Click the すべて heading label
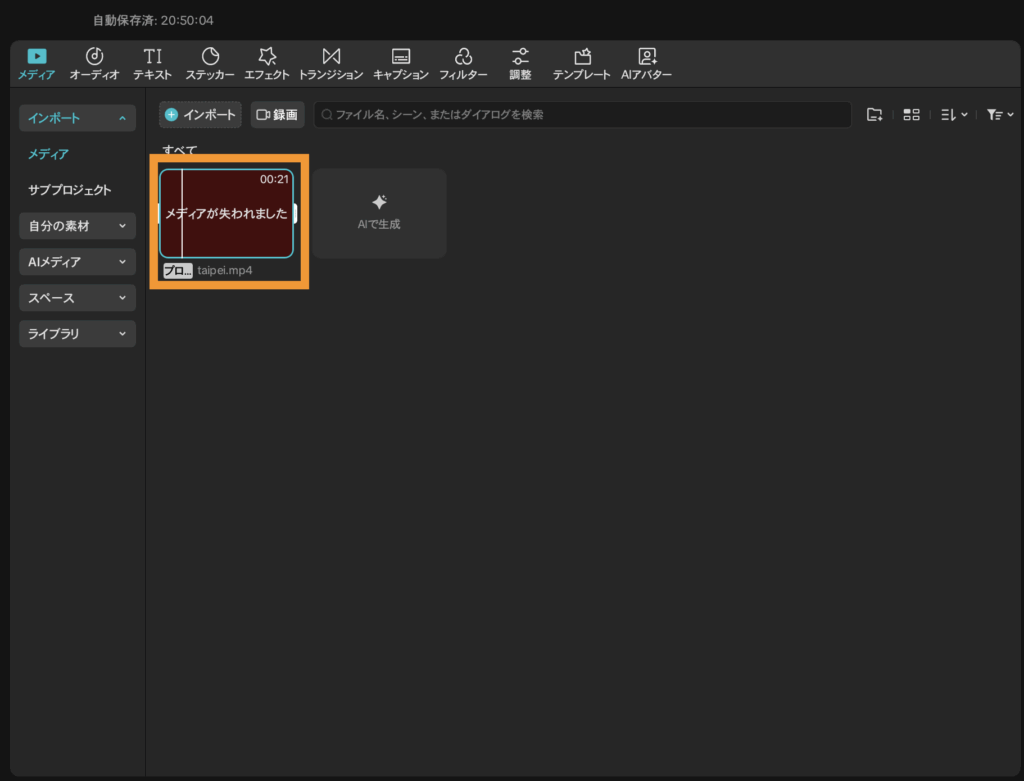Viewport: 1024px width, 781px height. pos(180,150)
